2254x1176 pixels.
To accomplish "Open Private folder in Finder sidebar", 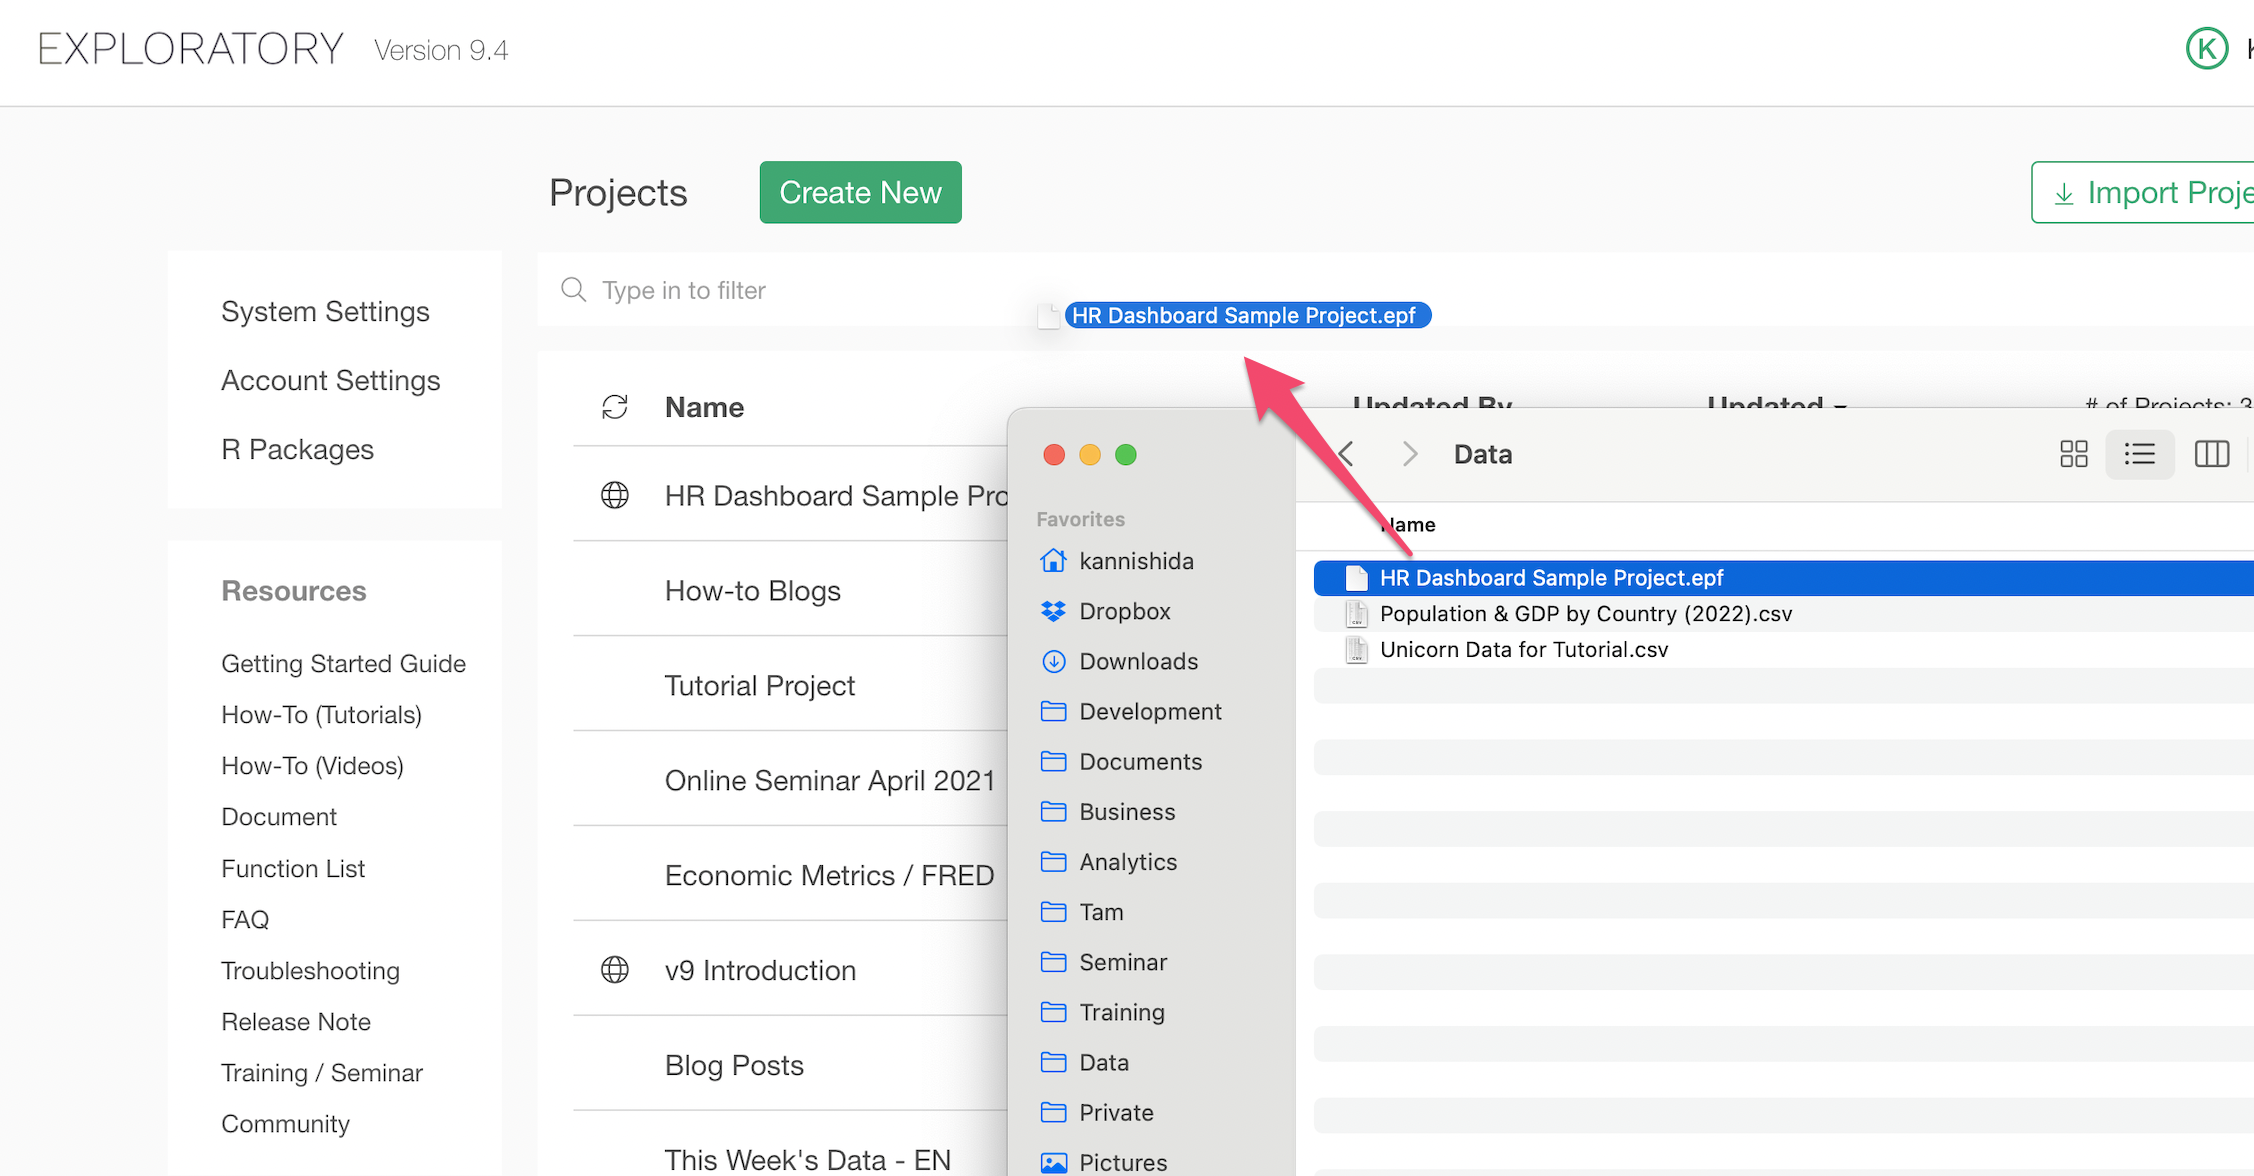I will click(1097, 1111).
